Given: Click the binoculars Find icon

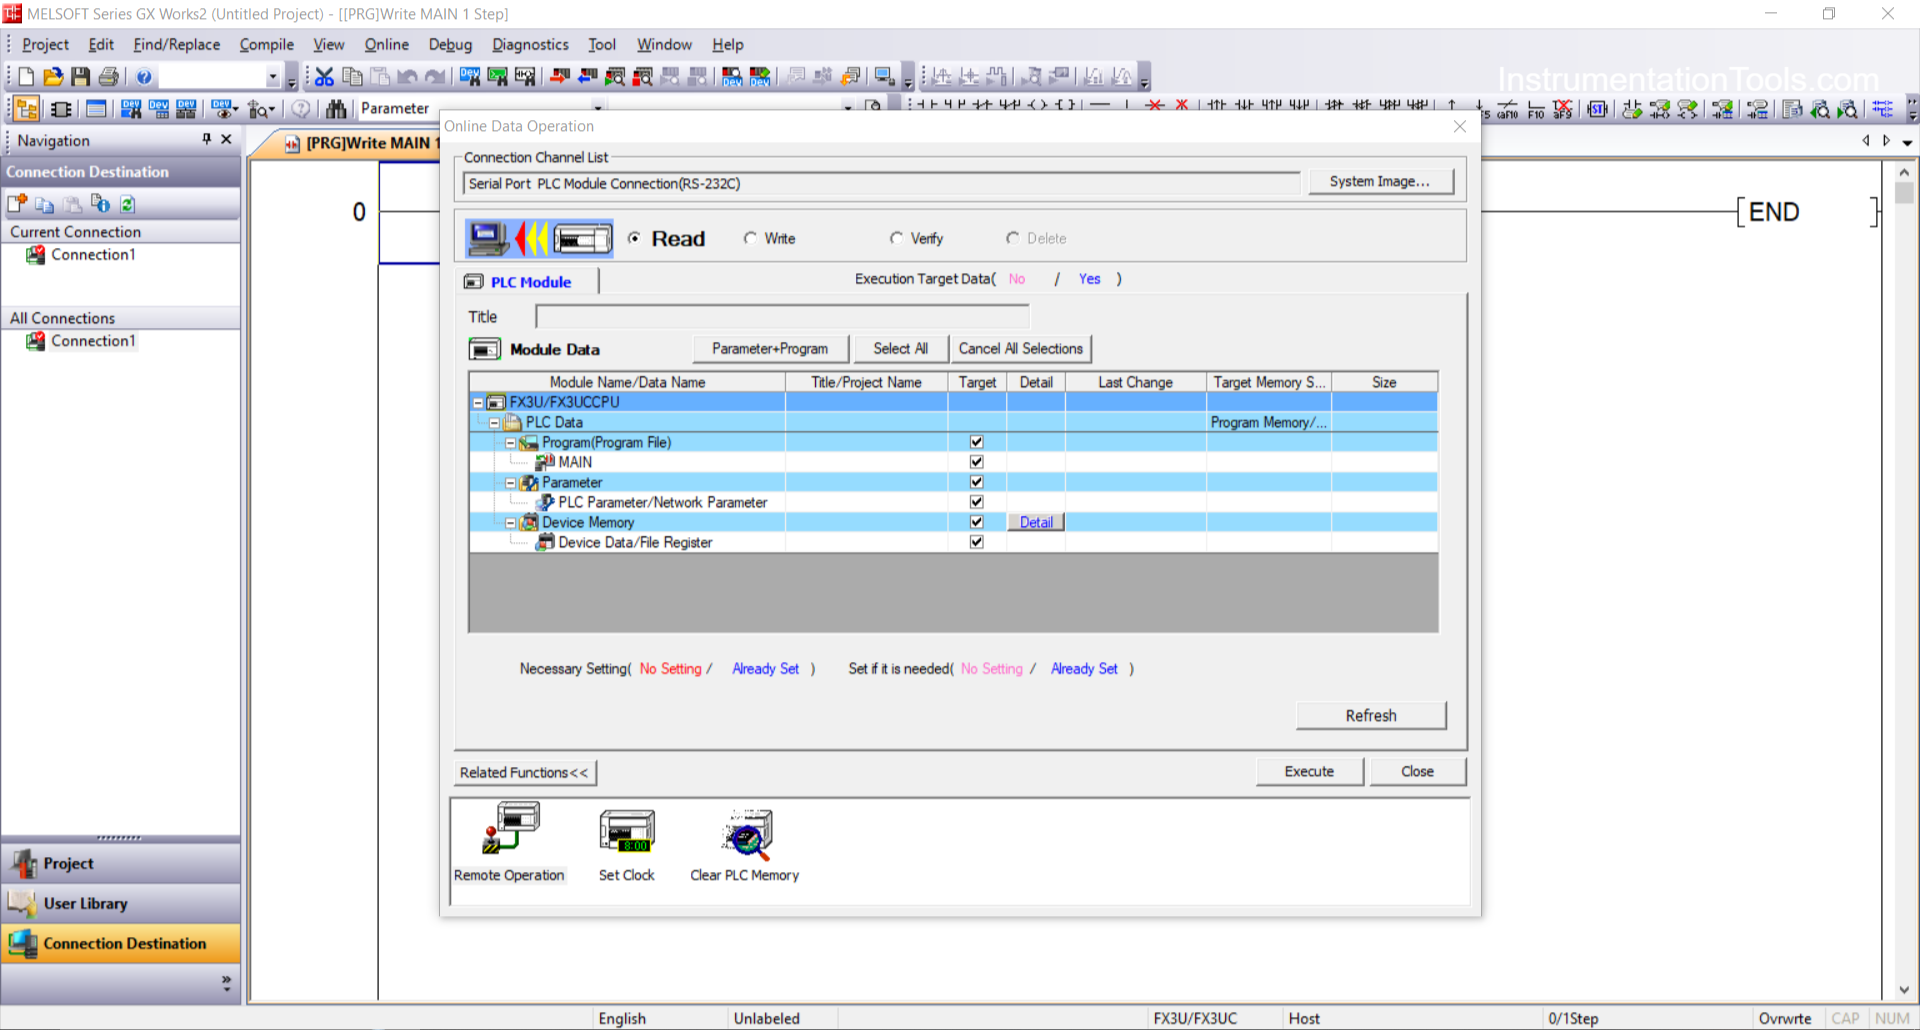Looking at the screenshot, I should (336, 109).
